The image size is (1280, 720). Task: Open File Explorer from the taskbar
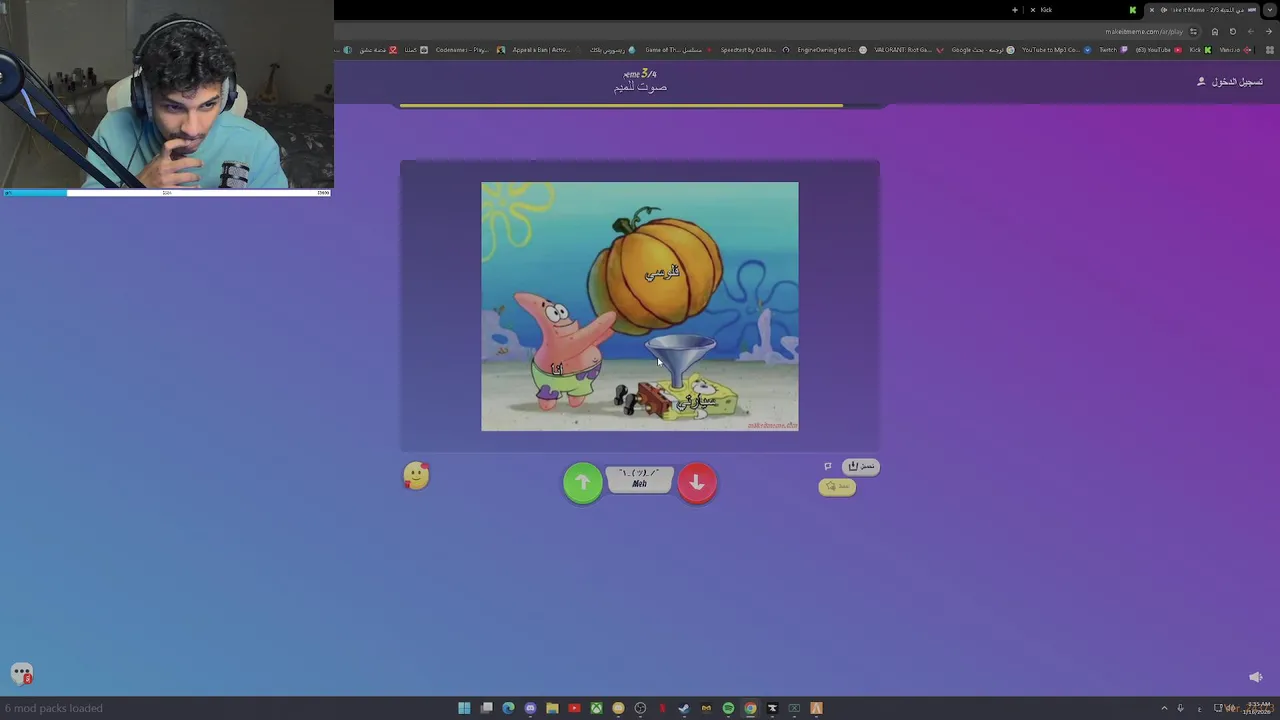(552, 708)
